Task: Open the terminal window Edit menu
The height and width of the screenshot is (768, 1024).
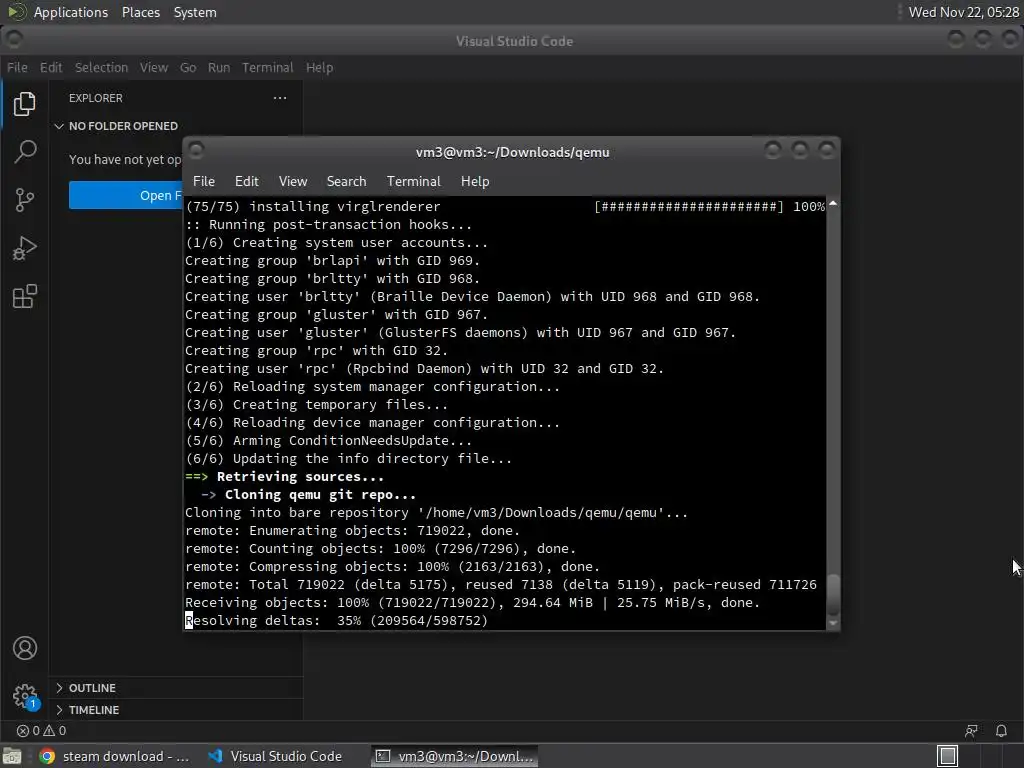Action: click(x=246, y=182)
